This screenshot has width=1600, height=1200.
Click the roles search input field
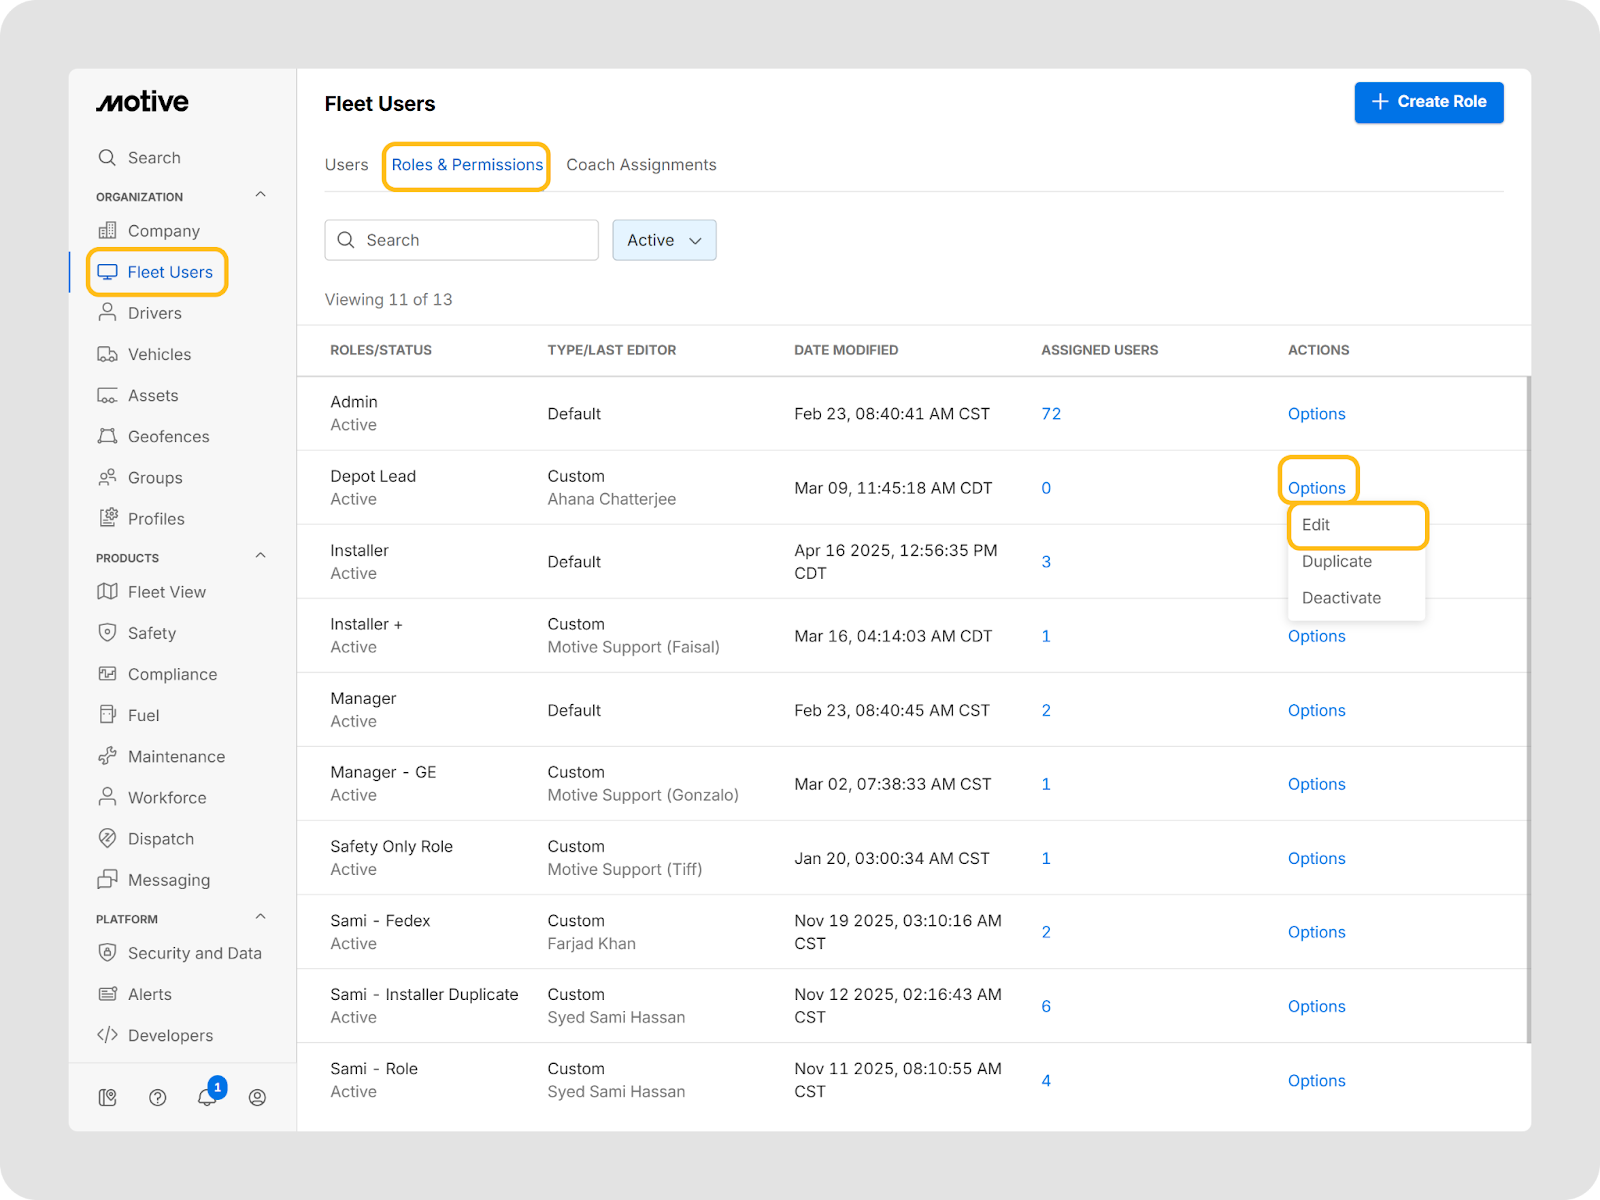(462, 240)
